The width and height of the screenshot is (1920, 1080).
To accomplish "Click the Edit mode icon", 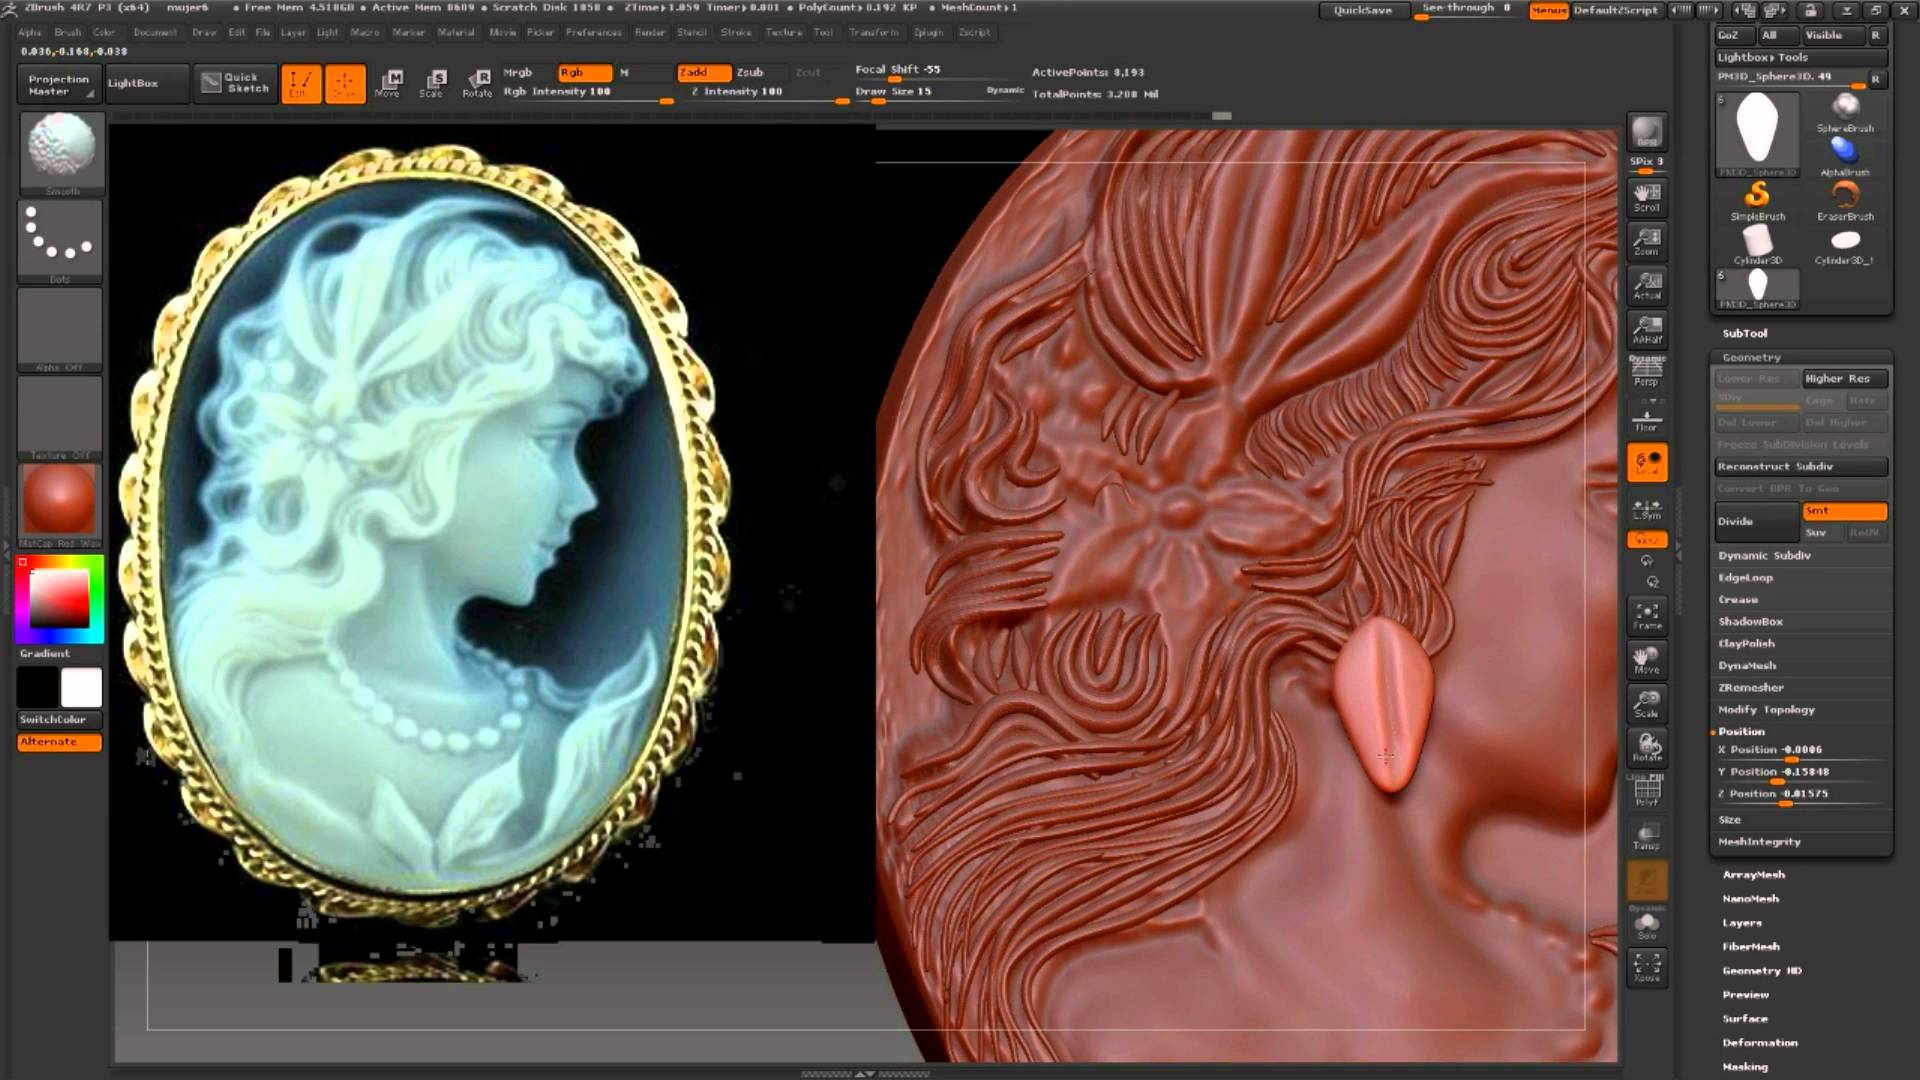I will (300, 83).
